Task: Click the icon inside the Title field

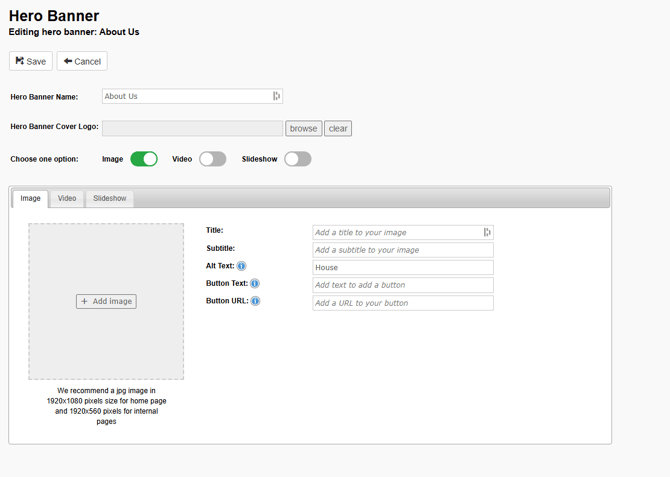Action: (487, 232)
